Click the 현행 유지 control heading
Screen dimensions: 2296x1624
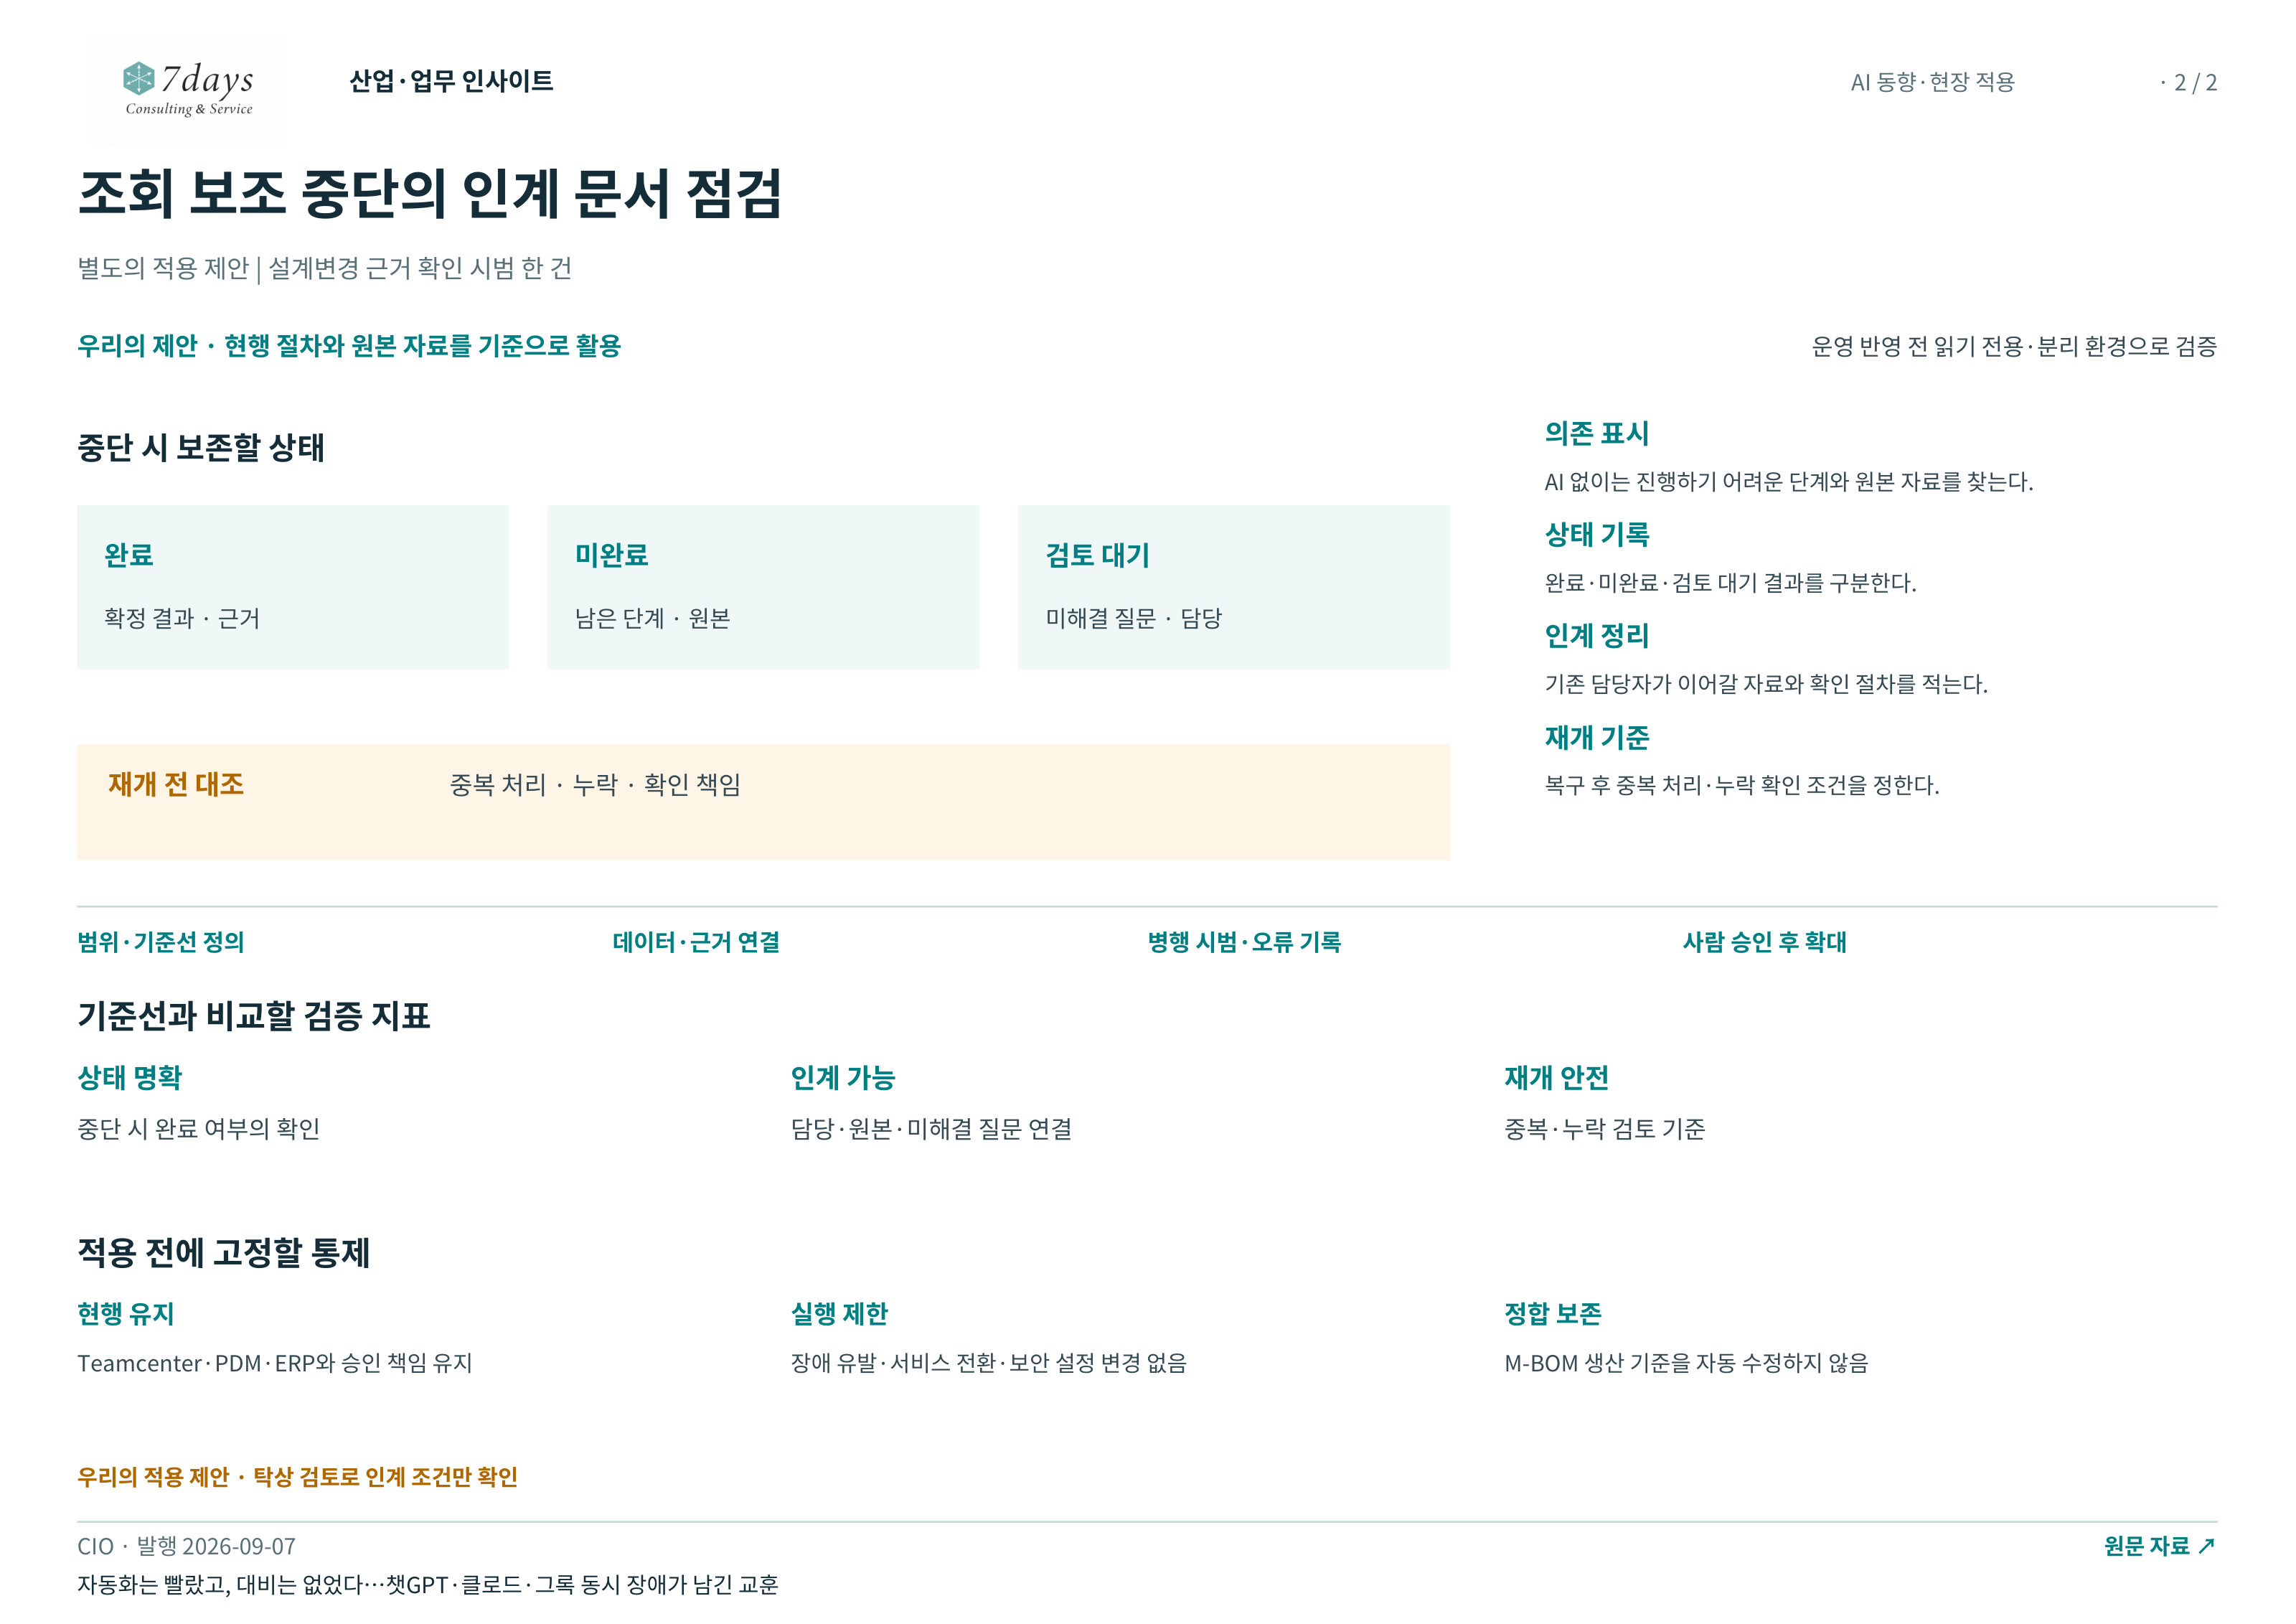click(x=126, y=1314)
